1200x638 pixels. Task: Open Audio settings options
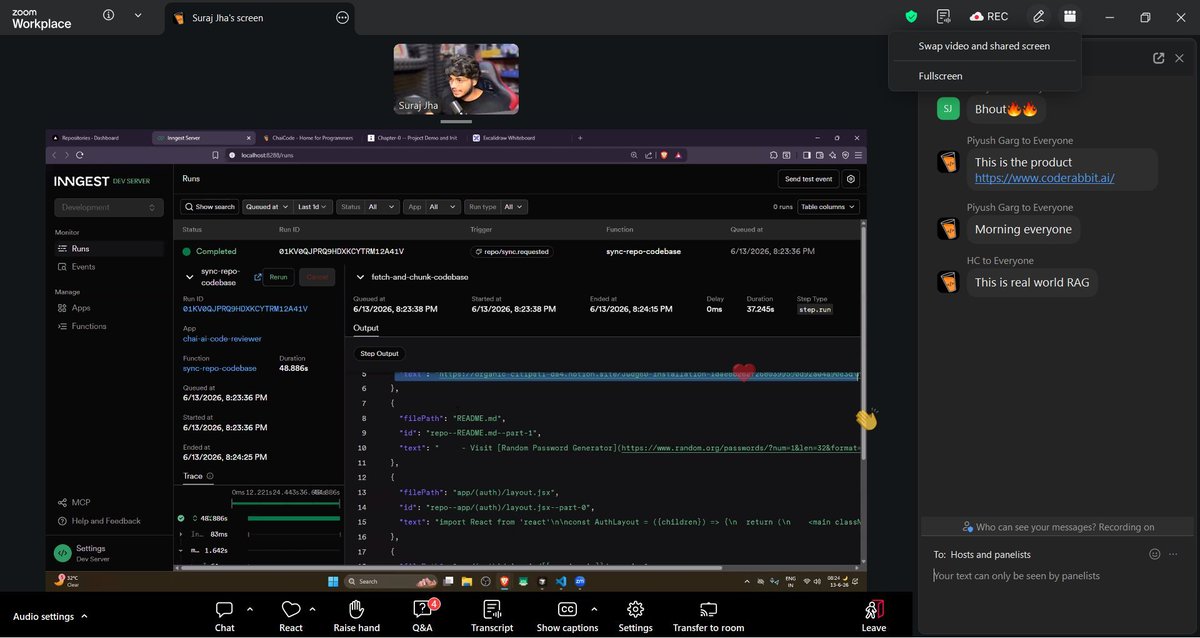[51, 617]
